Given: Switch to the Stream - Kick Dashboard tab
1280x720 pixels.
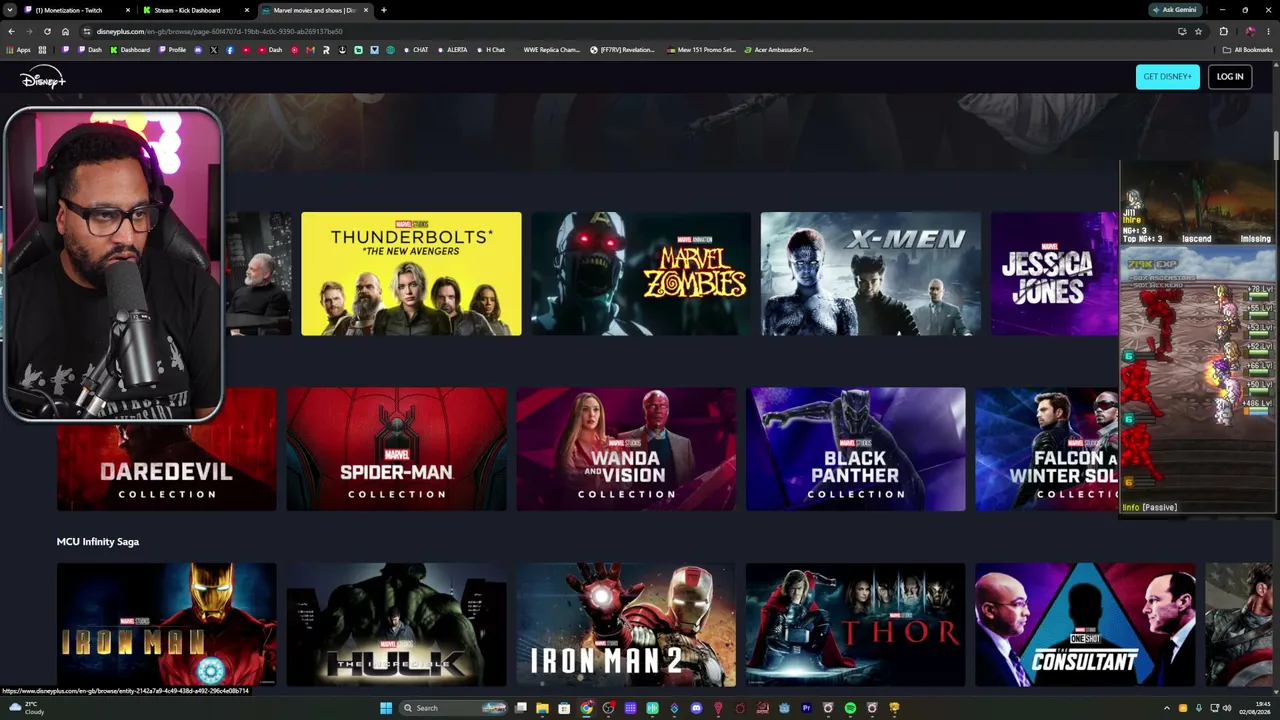Looking at the screenshot, I should pos(195,10).
